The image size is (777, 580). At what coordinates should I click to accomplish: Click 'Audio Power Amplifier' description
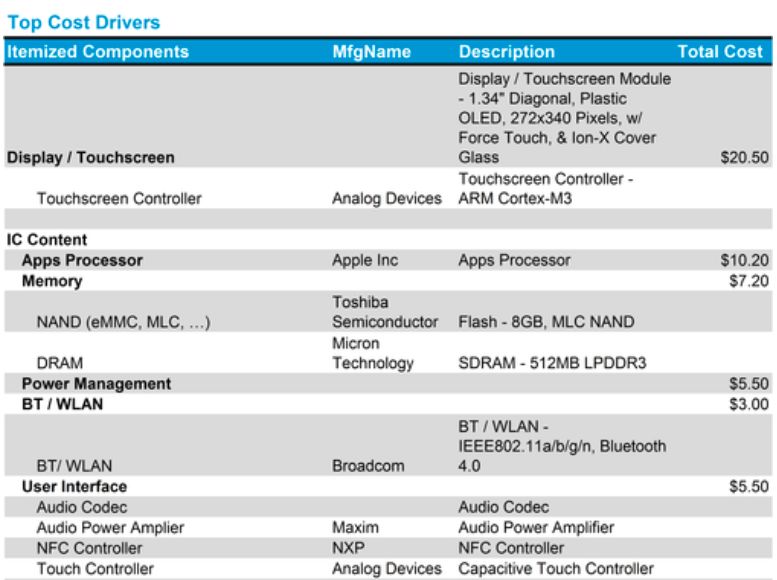click(x=536, y=527)
